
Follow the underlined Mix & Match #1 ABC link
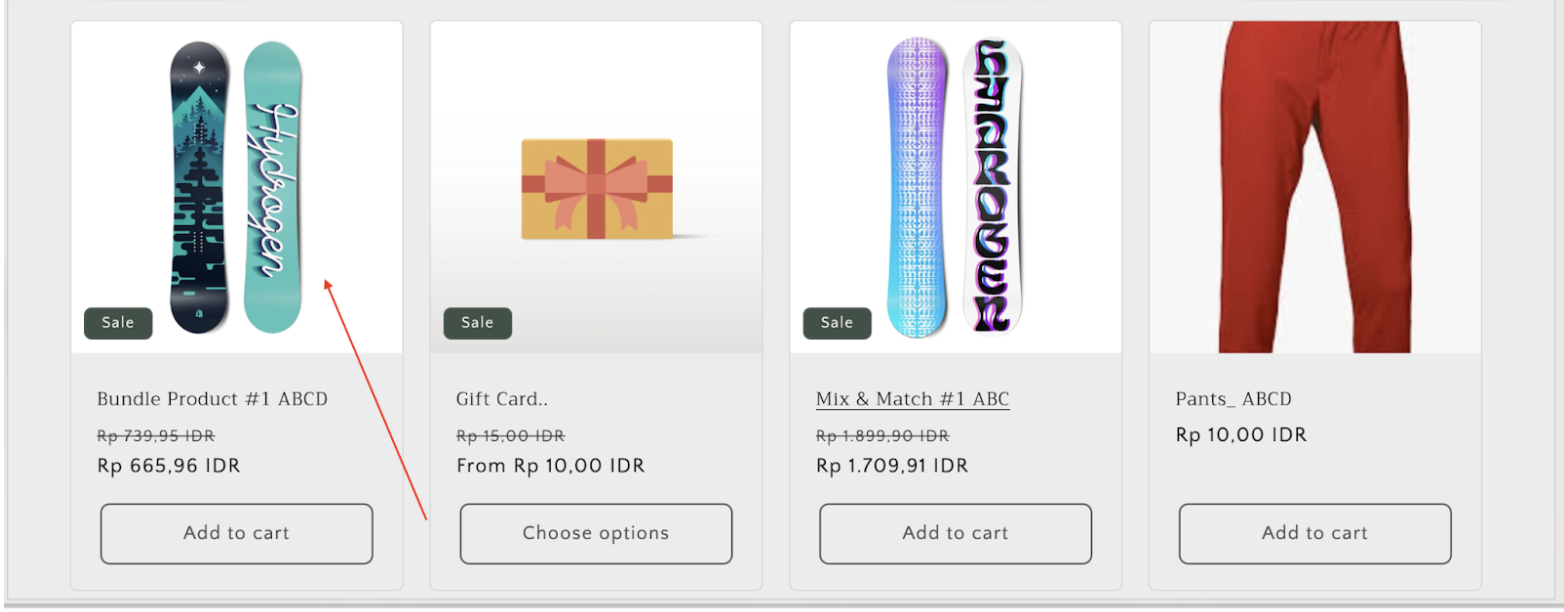pos(912,399)
